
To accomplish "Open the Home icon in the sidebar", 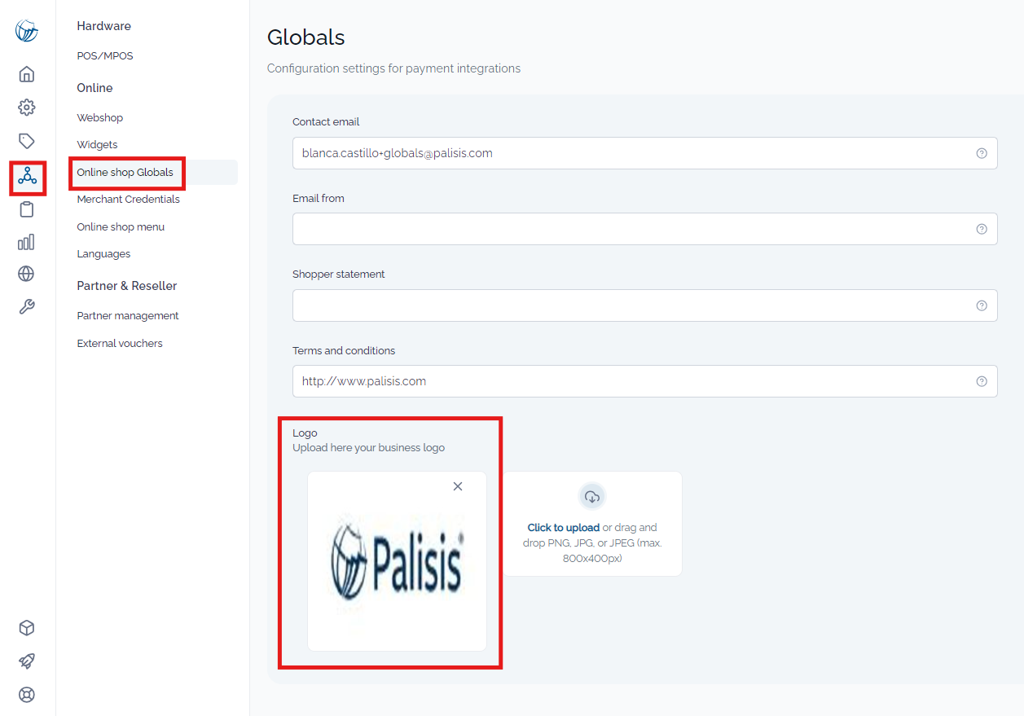I will tap(27, 74).
